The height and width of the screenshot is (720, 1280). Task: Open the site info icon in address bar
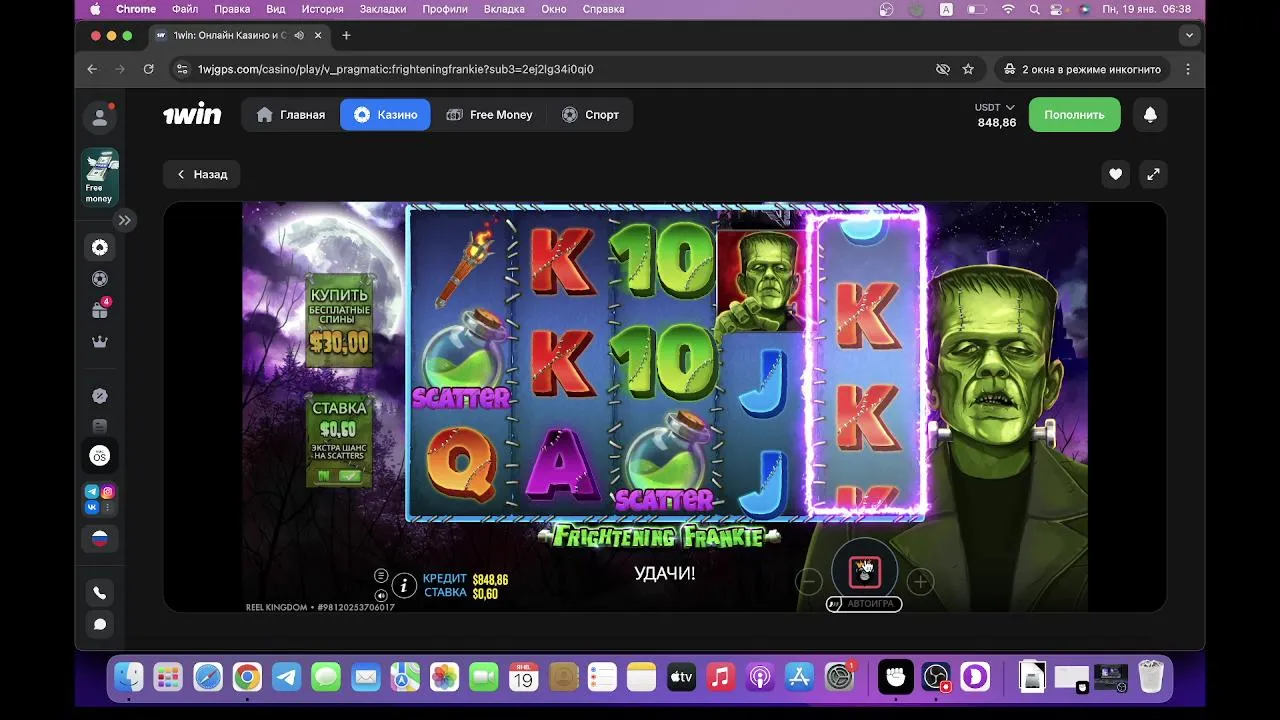(181, 69)
